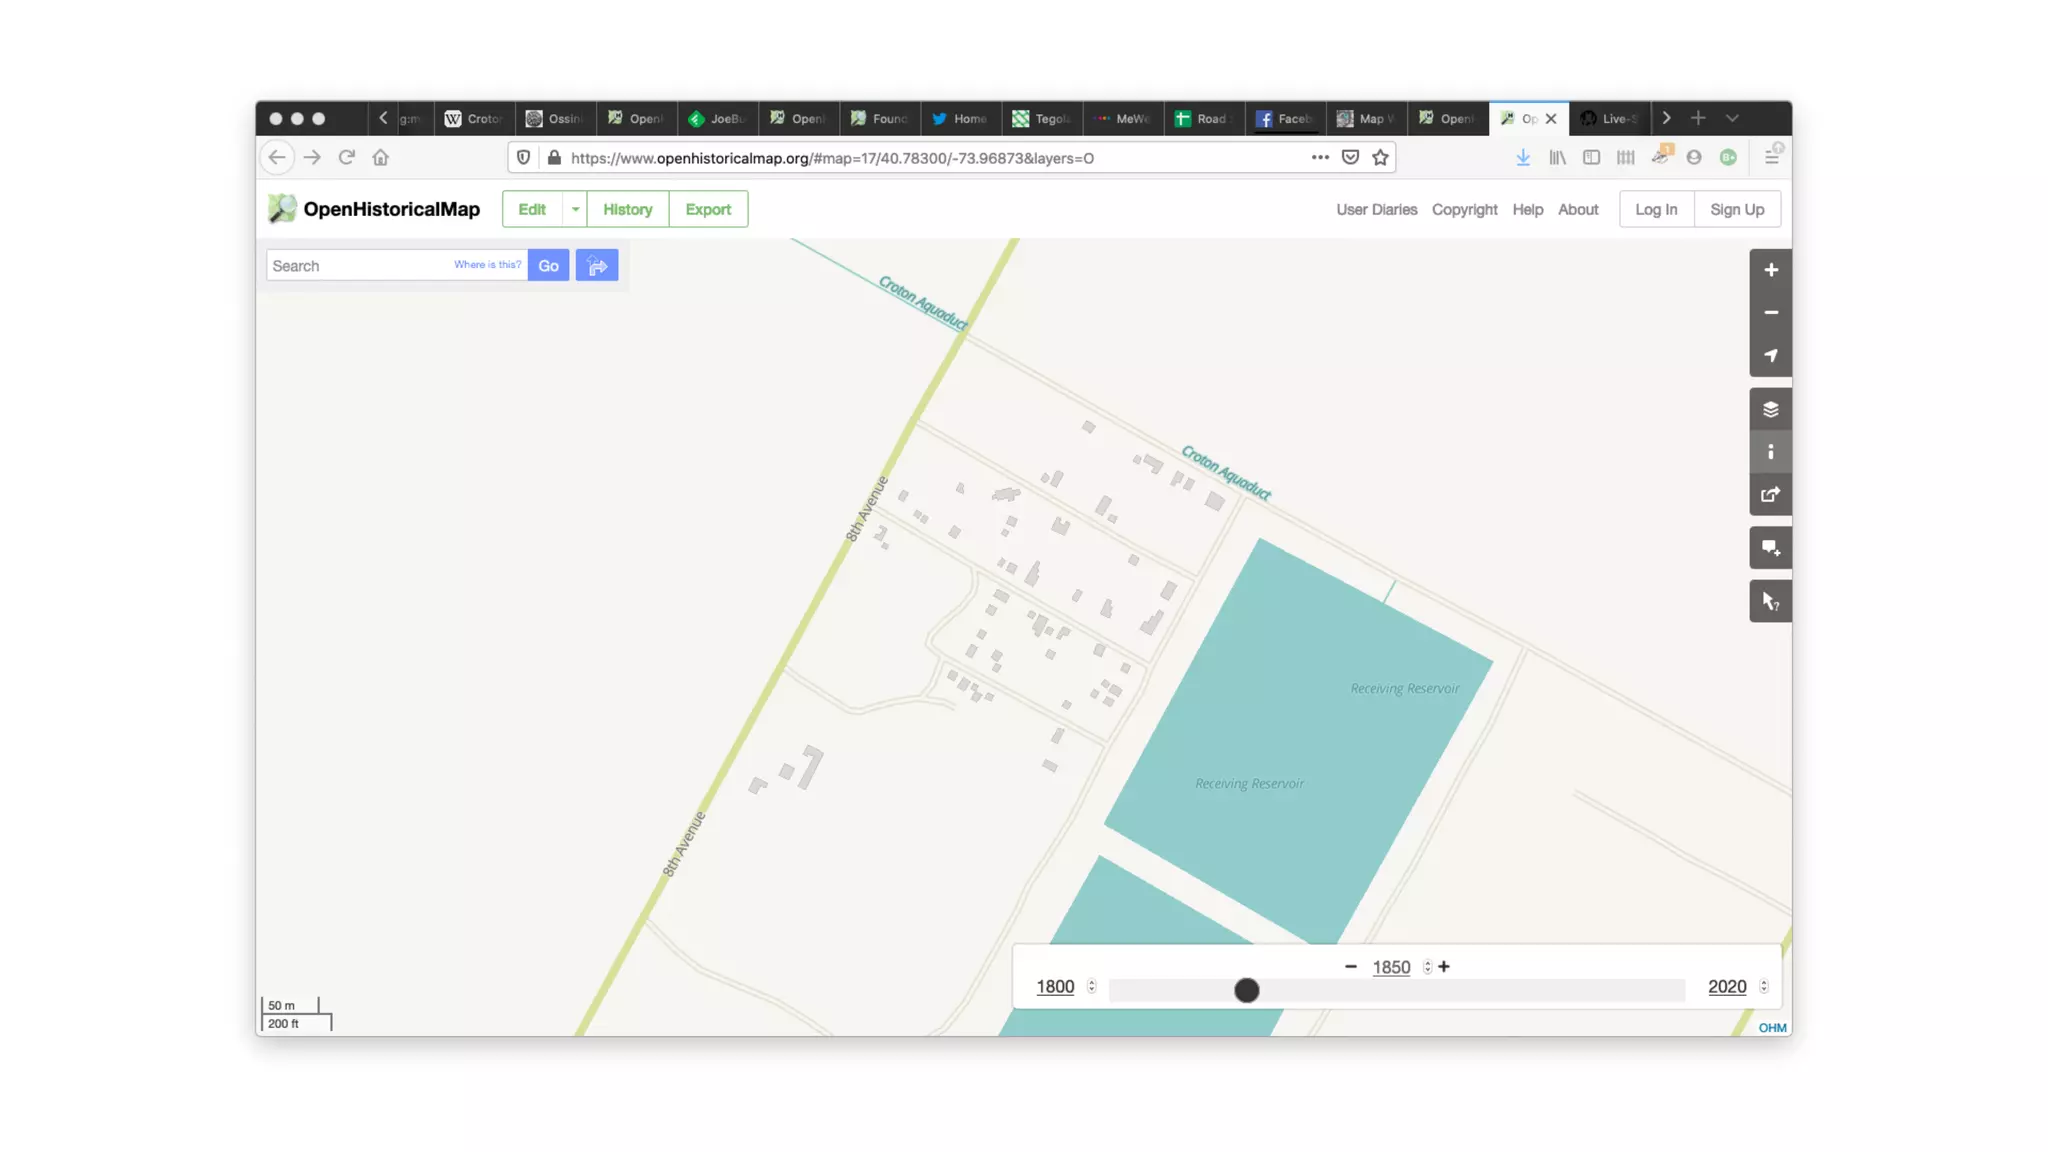
Task: Click the 2020 end year stepper
Action: tap(1763, 987)
